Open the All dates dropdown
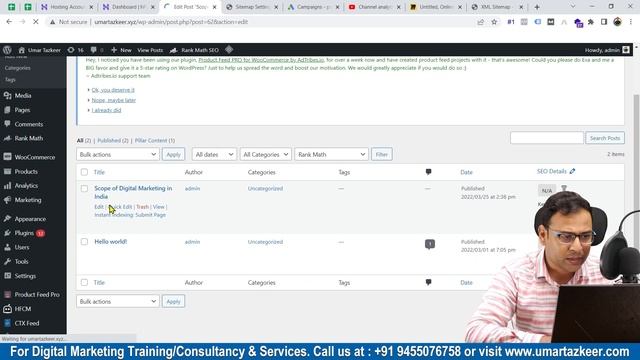Screen dimensions: 640x360 (x=214, y=154)
